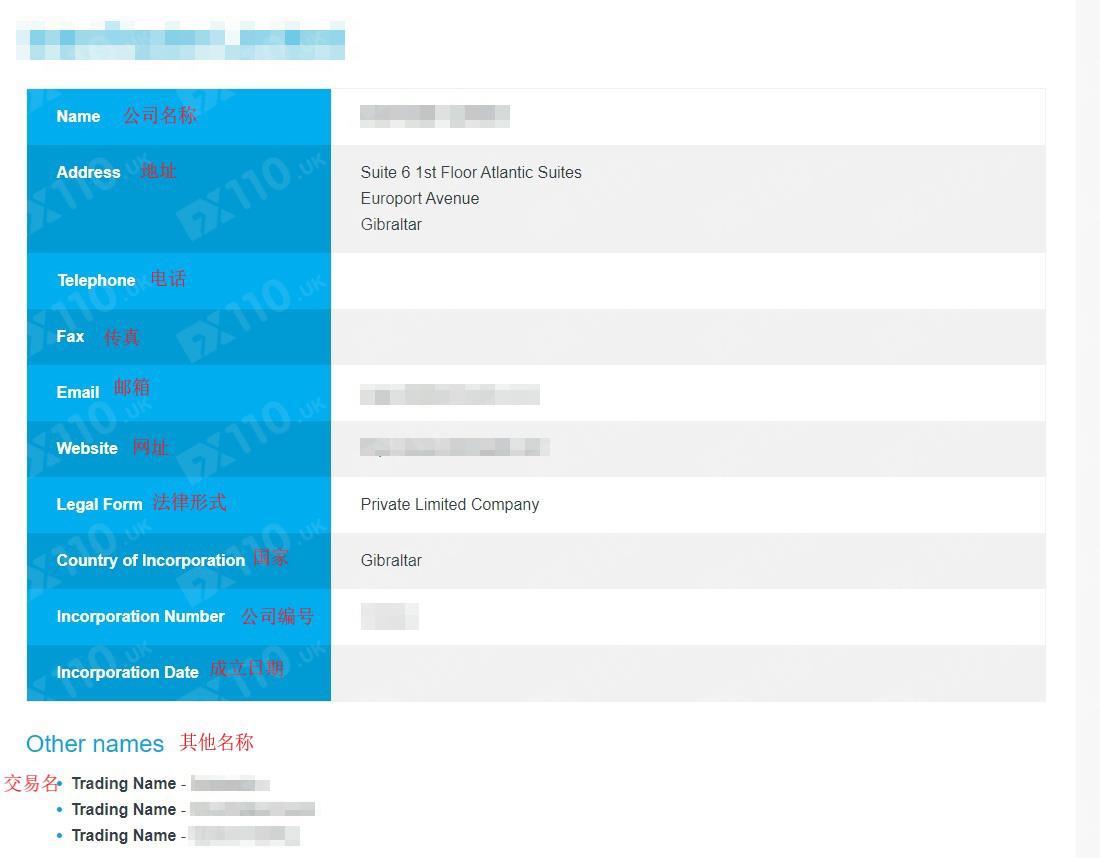Click the Incorporation Number label
This screenshot has height=858, width=1100.
point(140,617)
